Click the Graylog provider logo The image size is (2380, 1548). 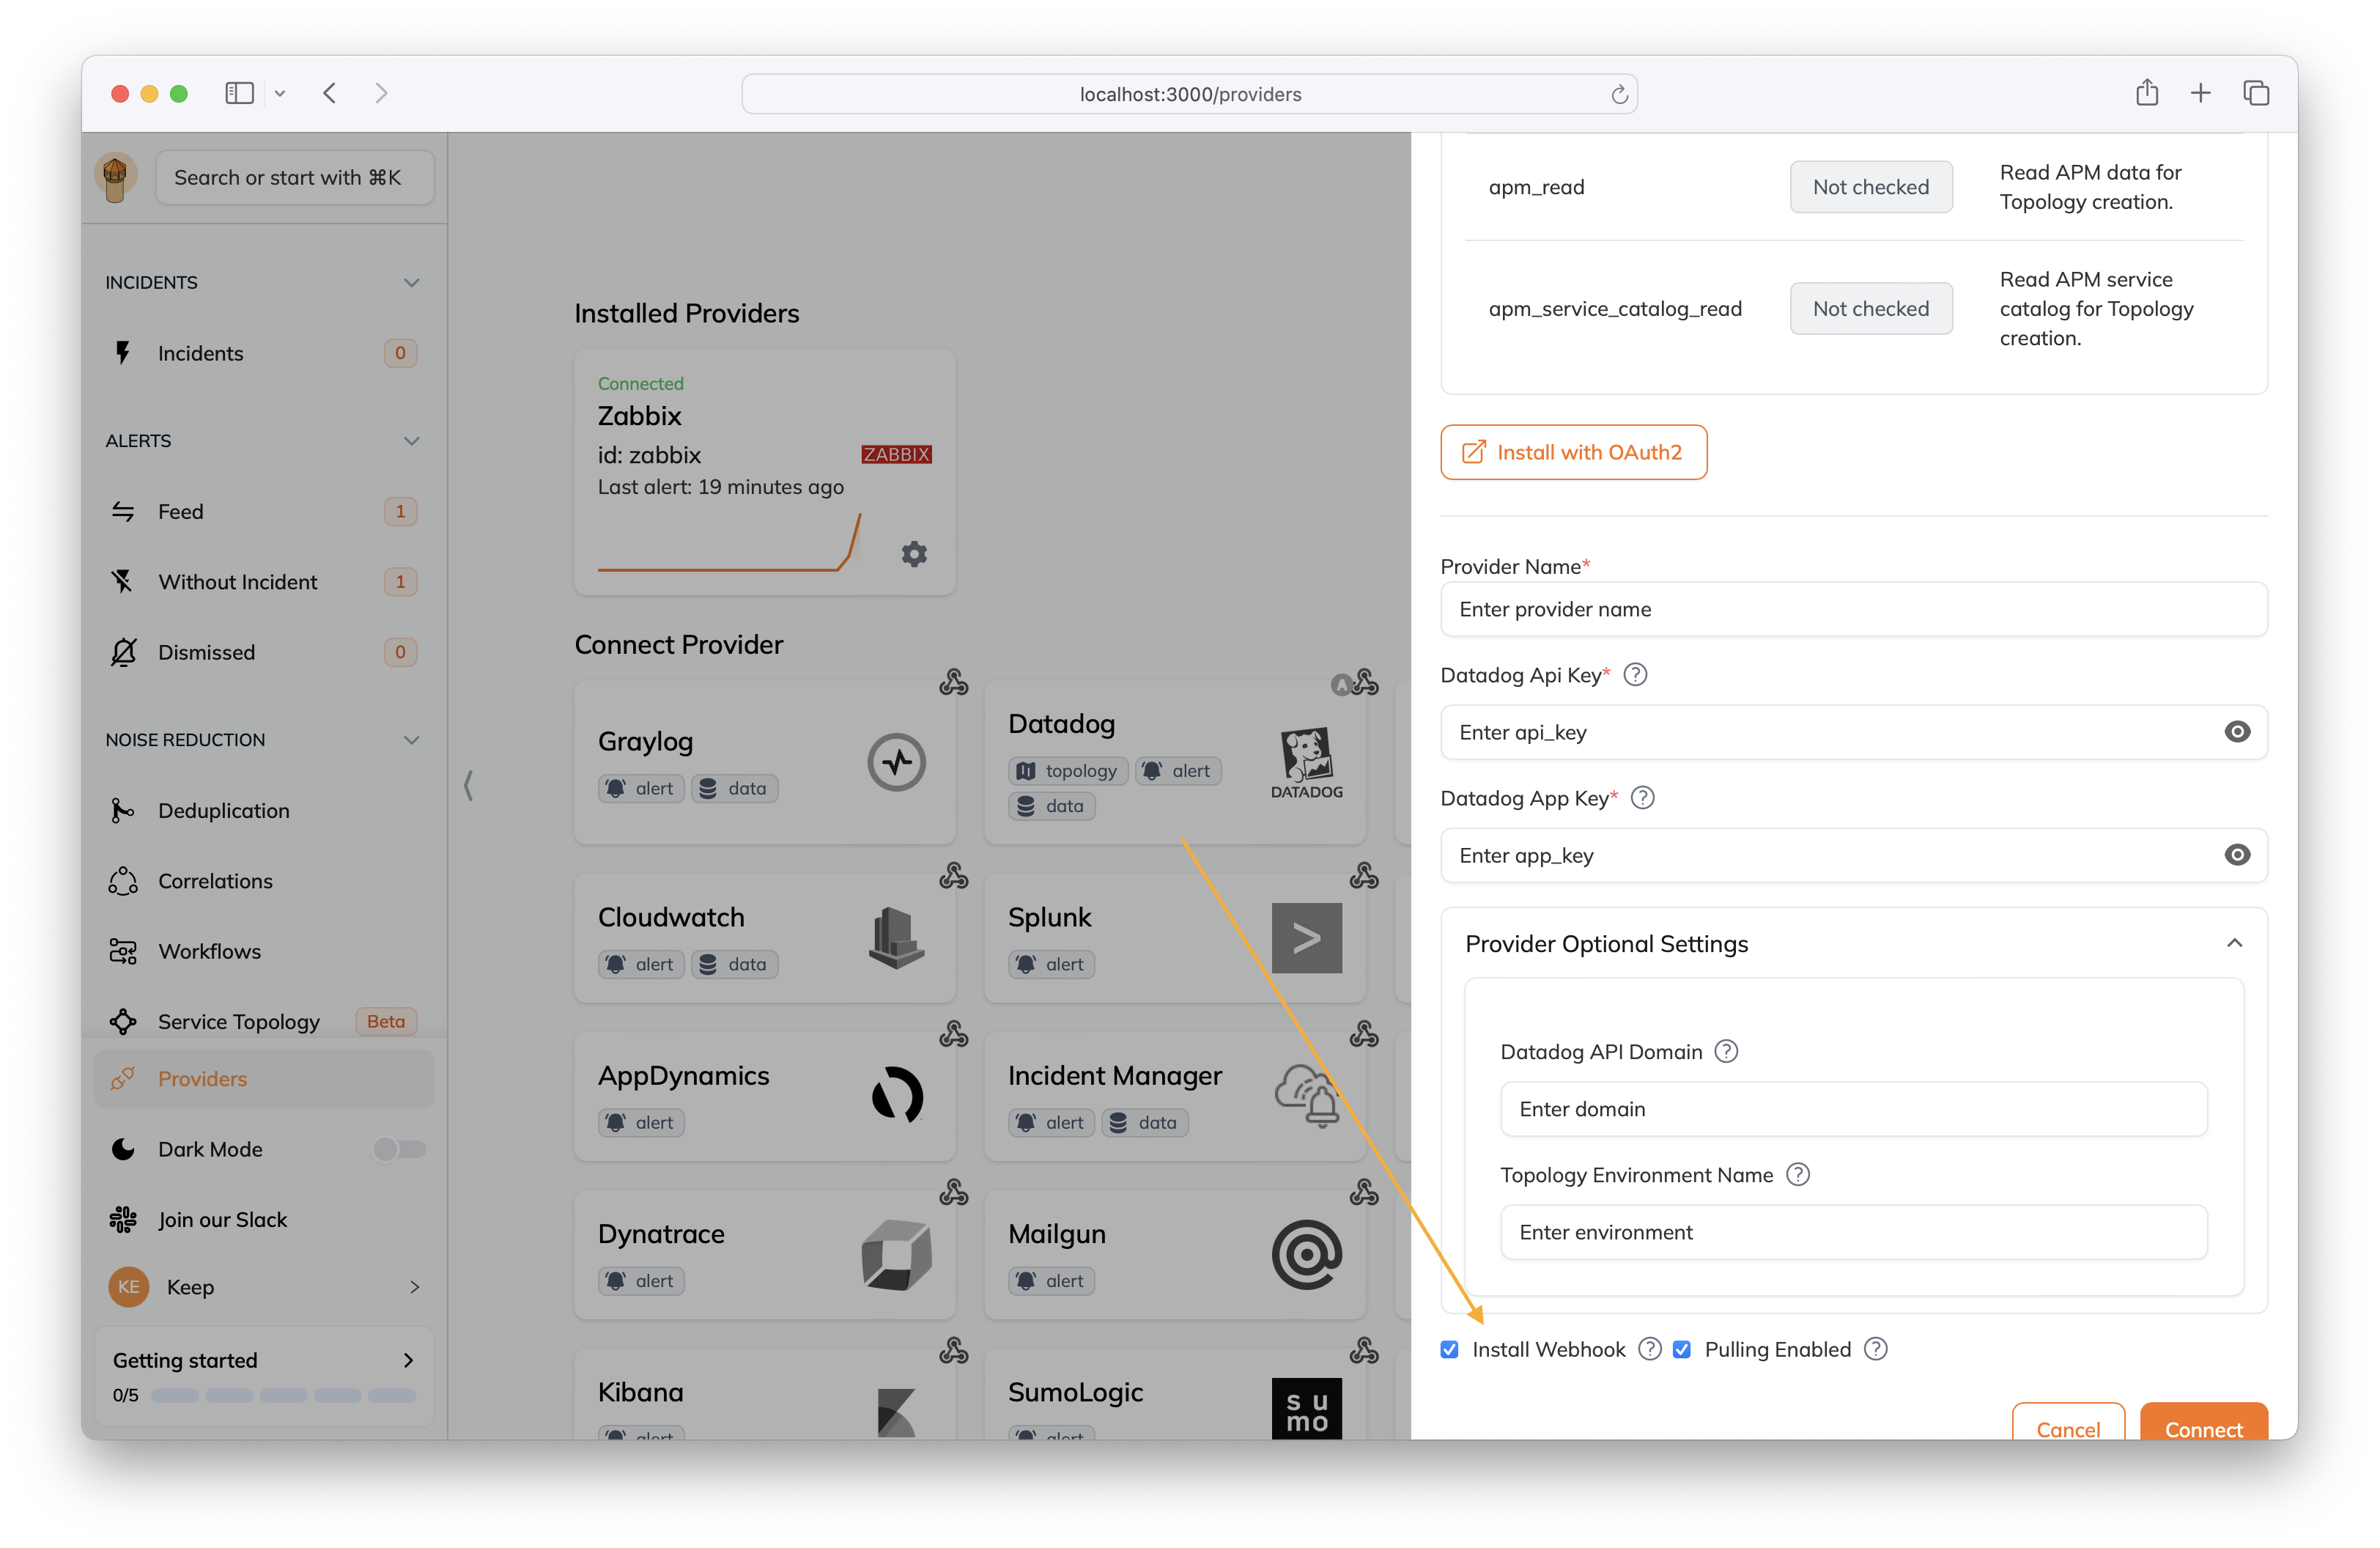896,763
